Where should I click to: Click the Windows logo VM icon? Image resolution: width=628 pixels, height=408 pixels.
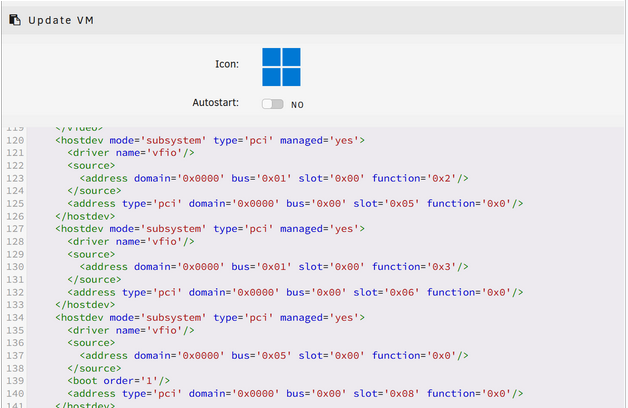click(x=281, y=67)
